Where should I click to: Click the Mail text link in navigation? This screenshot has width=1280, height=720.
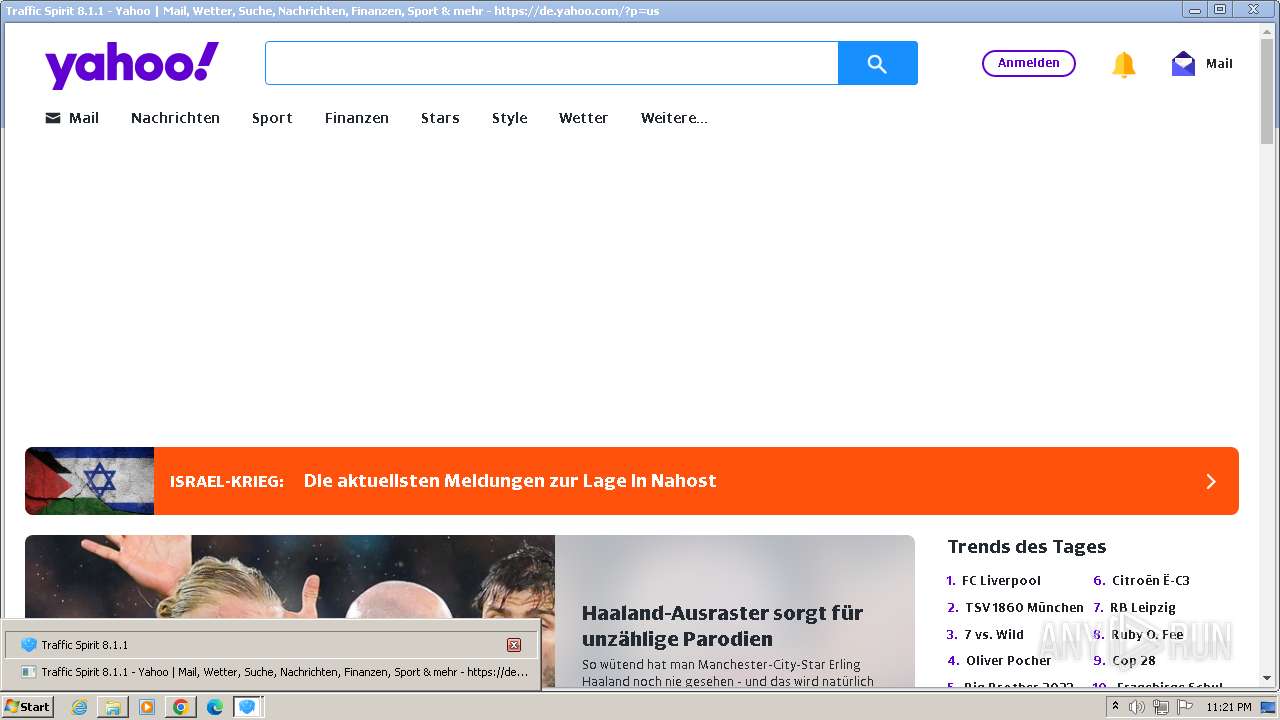pyautogui.click(x=84, y=118)
